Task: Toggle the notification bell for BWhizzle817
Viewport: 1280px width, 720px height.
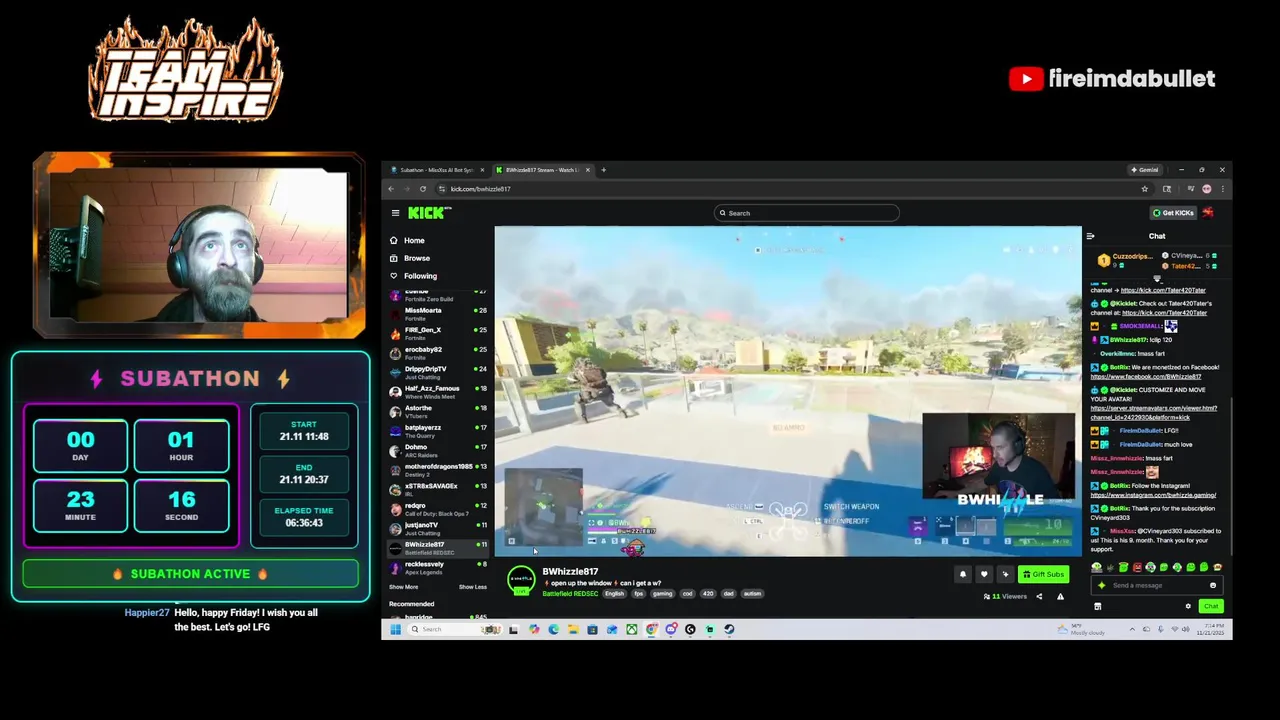Action: coord(963,574)
